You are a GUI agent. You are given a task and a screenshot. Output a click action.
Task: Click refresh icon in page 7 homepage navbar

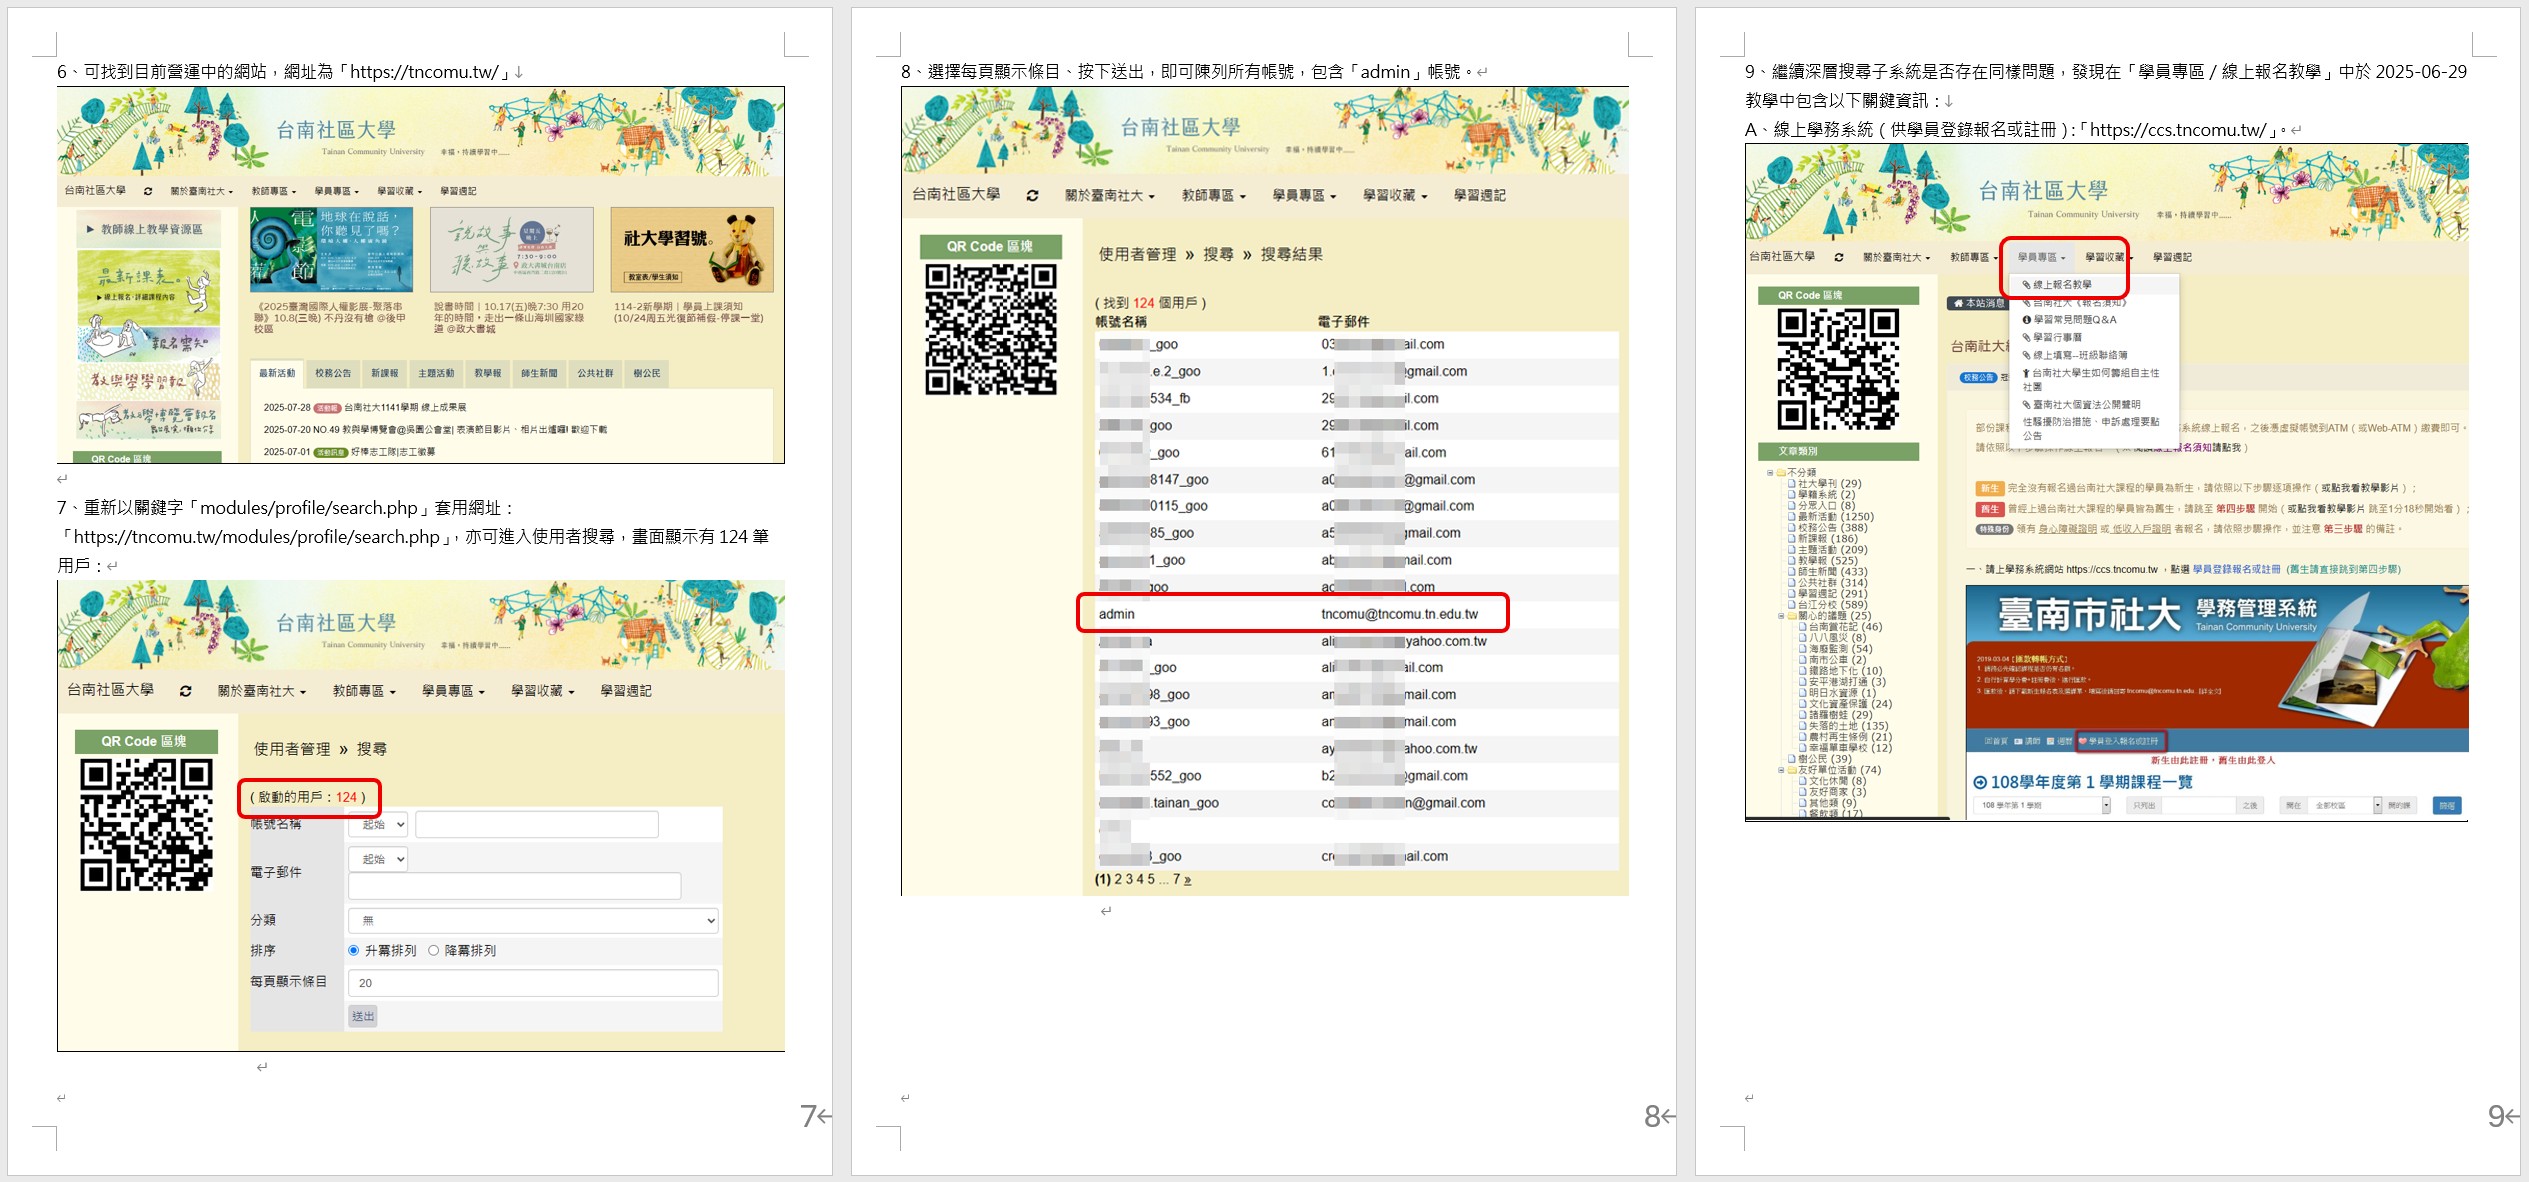click(148, 191)
